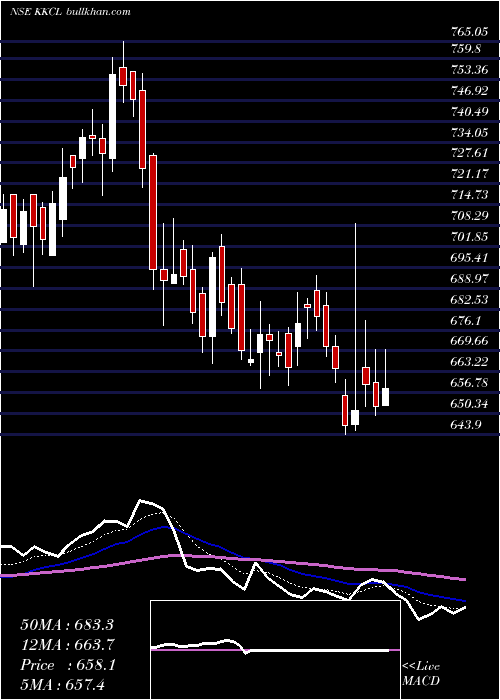Click the 740.49 price axis label

click(469, 111)
